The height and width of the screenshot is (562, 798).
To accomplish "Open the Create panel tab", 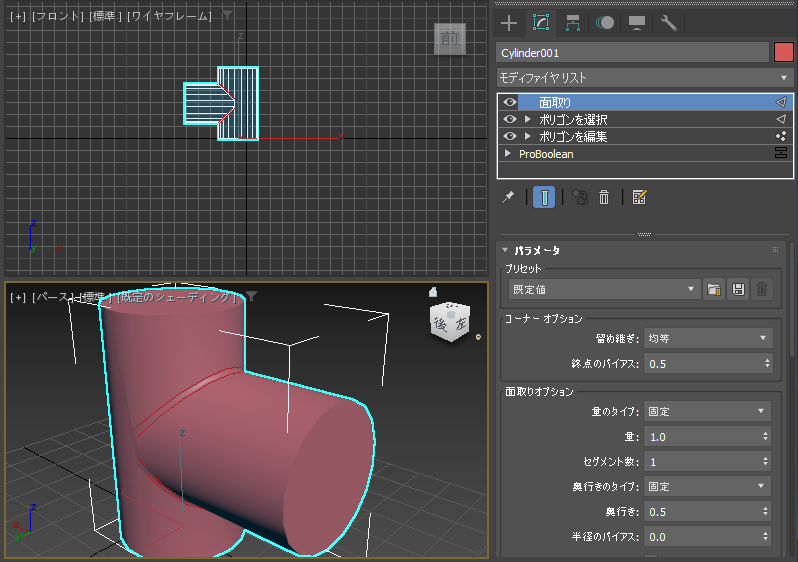I will click(x=508, y=23).
